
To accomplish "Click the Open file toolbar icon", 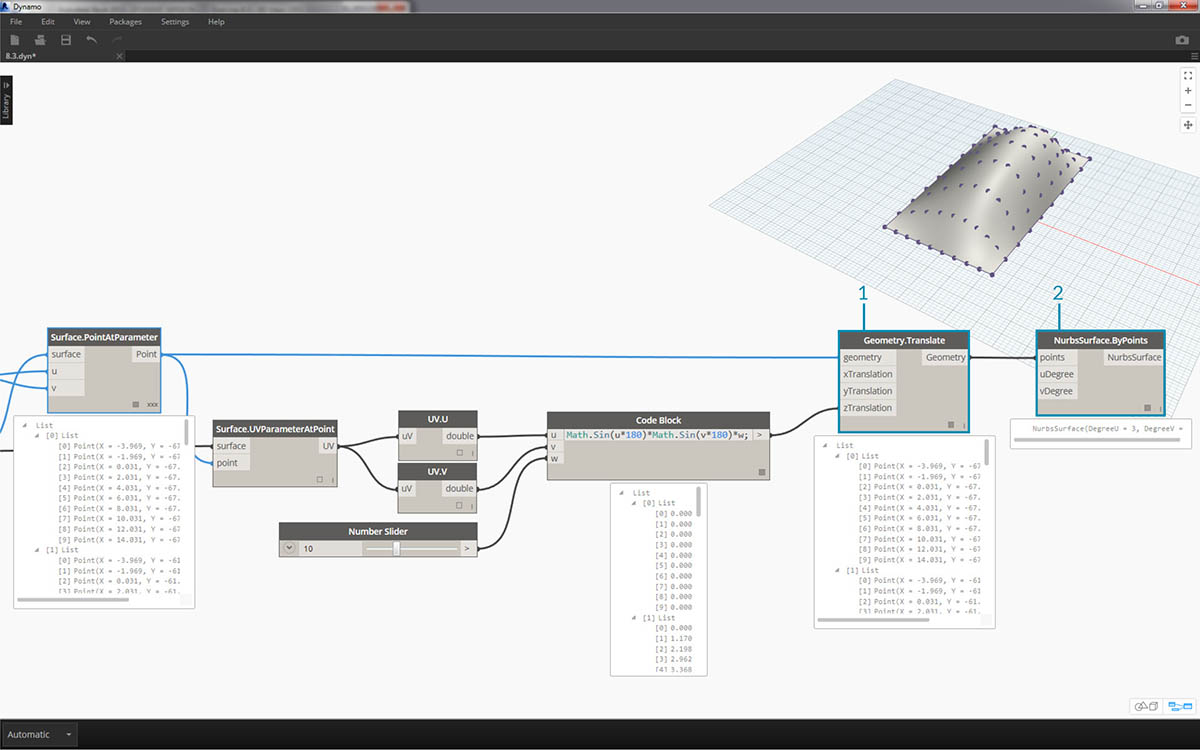I will [x=40, y=40].
